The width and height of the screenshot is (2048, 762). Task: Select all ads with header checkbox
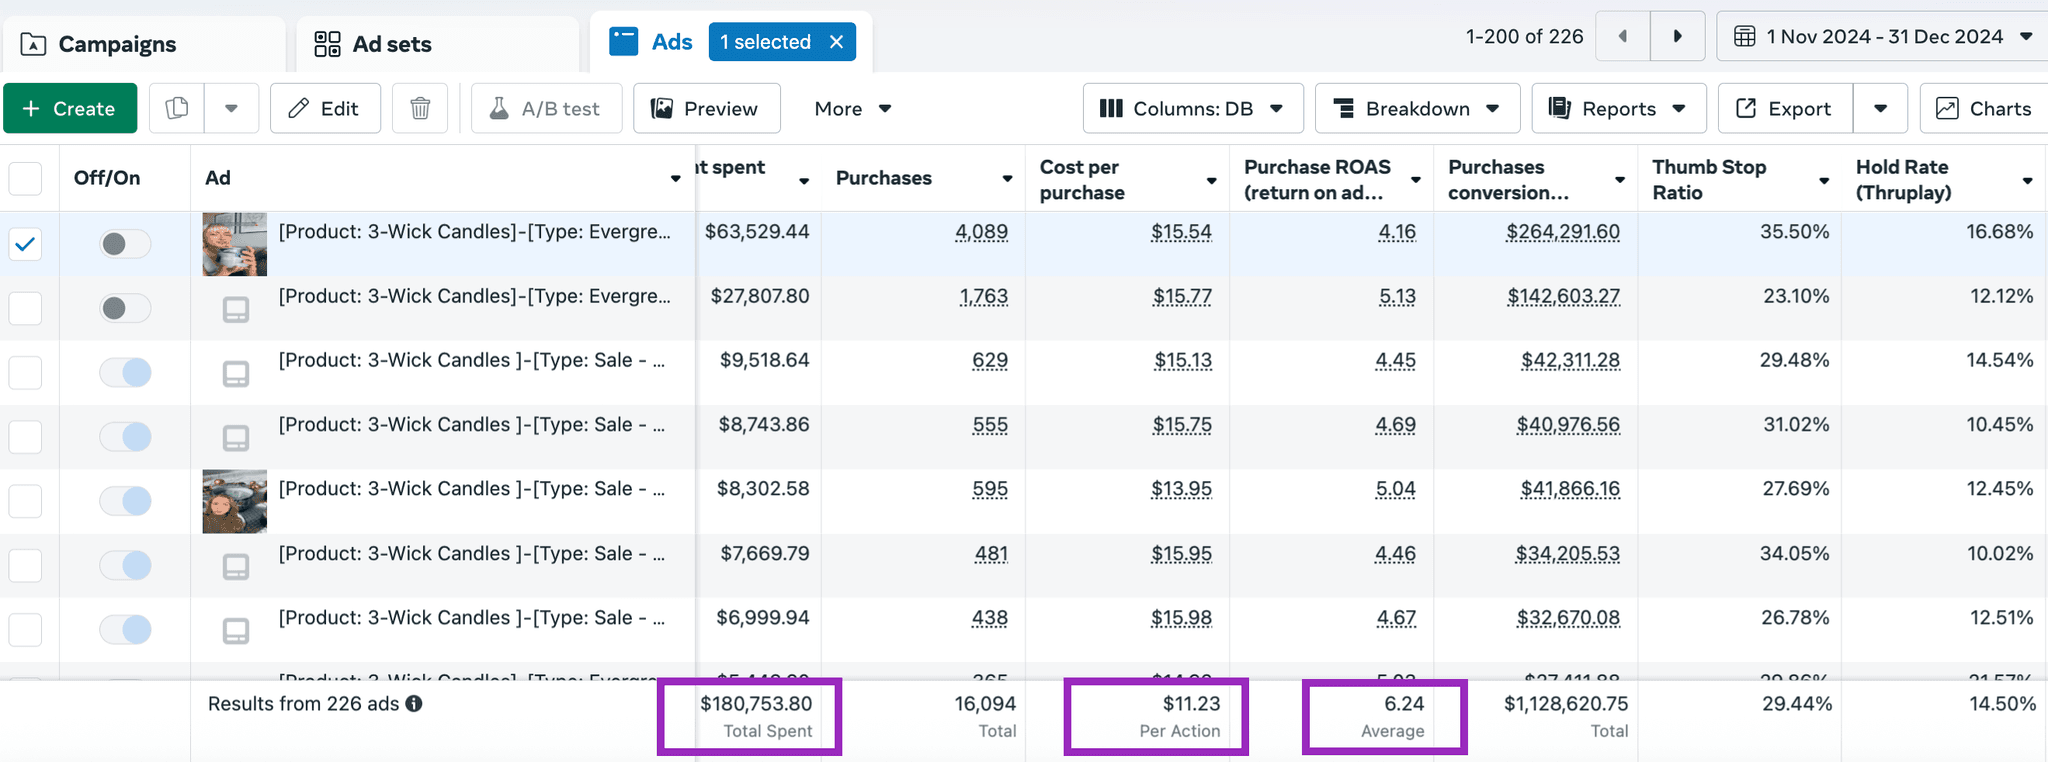pos(25,179)
